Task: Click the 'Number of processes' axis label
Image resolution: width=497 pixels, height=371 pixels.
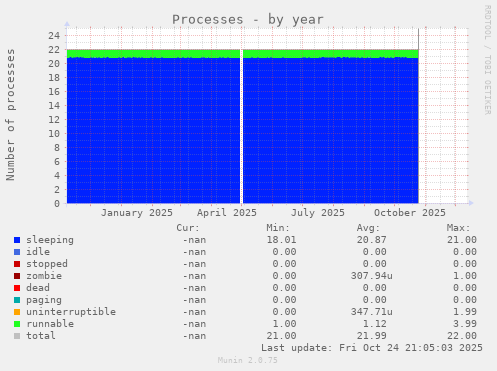Action: click(x=11, y=115)
